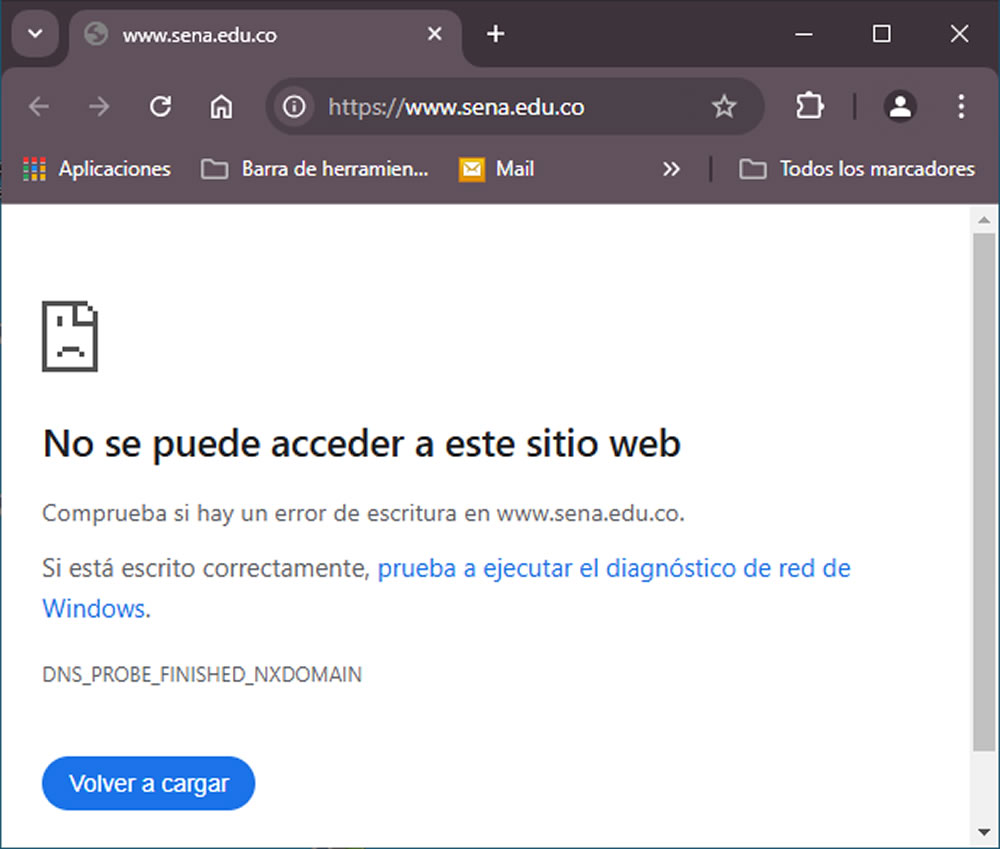Minimize the browser window
The height and width of the screenshot is (849, 1000).
pos(804,34)
